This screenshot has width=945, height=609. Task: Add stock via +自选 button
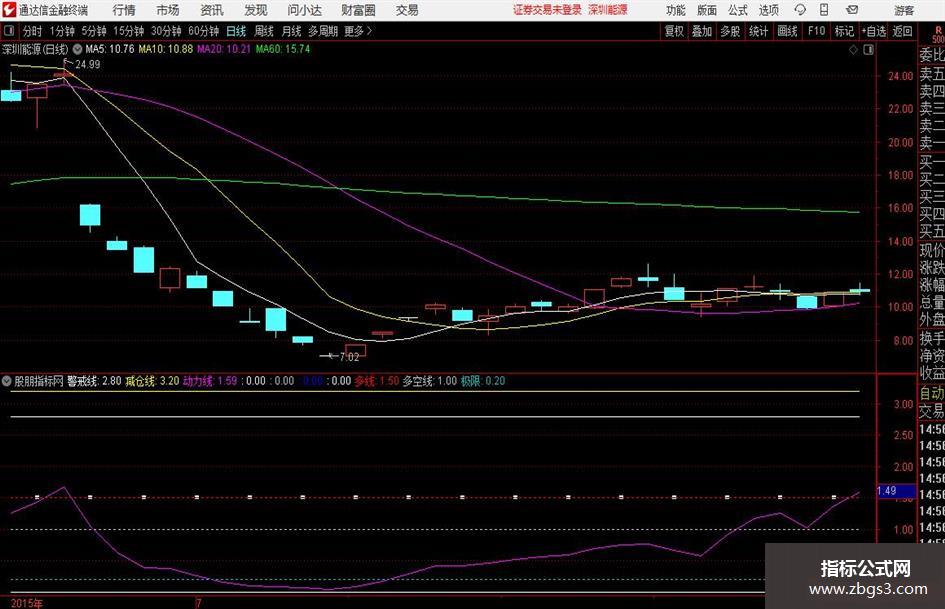(874, 31)
